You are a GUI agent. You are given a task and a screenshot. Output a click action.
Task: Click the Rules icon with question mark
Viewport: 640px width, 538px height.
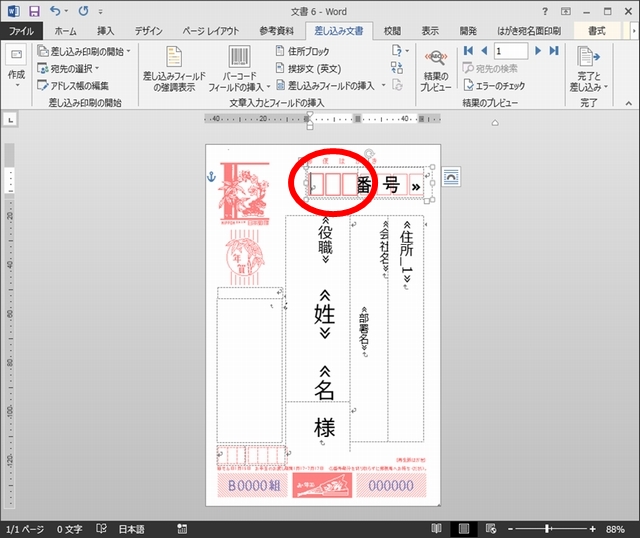(399, 51)
